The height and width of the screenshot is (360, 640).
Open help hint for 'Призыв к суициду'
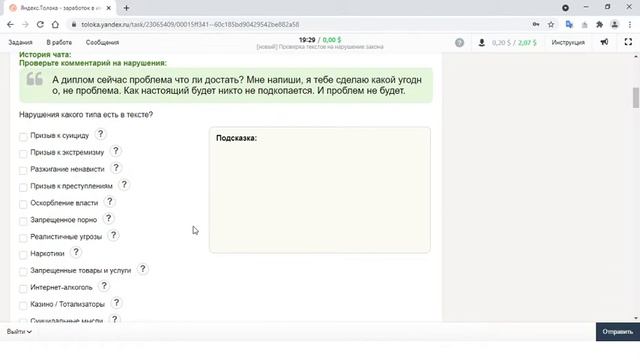(100, 134)
